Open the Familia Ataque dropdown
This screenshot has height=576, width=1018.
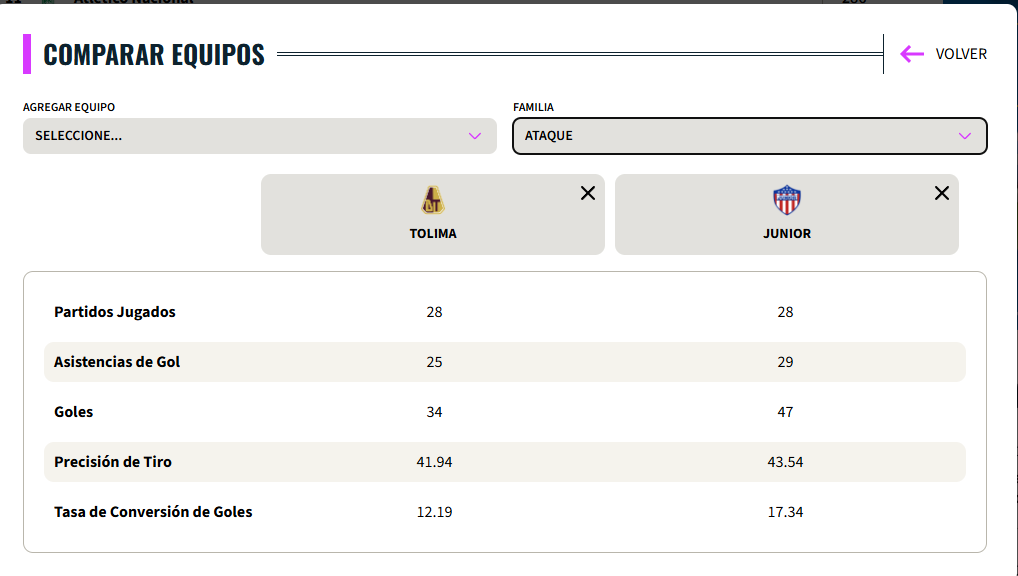pos(749,136)
